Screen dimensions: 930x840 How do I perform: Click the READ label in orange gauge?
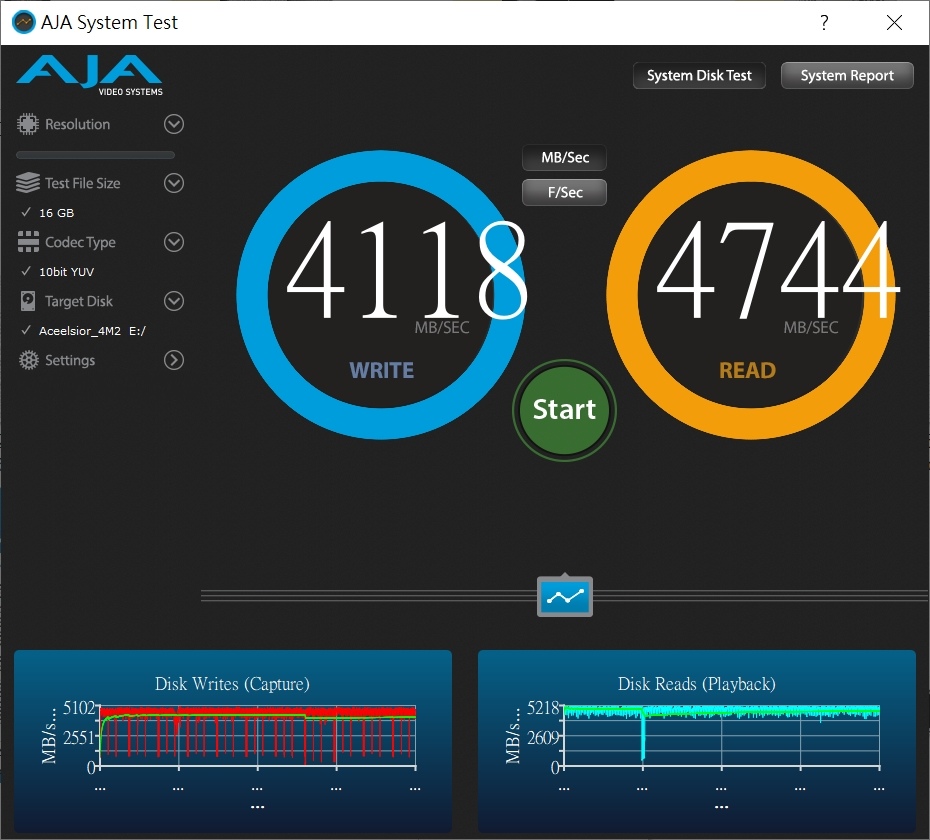(x=747, y=370)
